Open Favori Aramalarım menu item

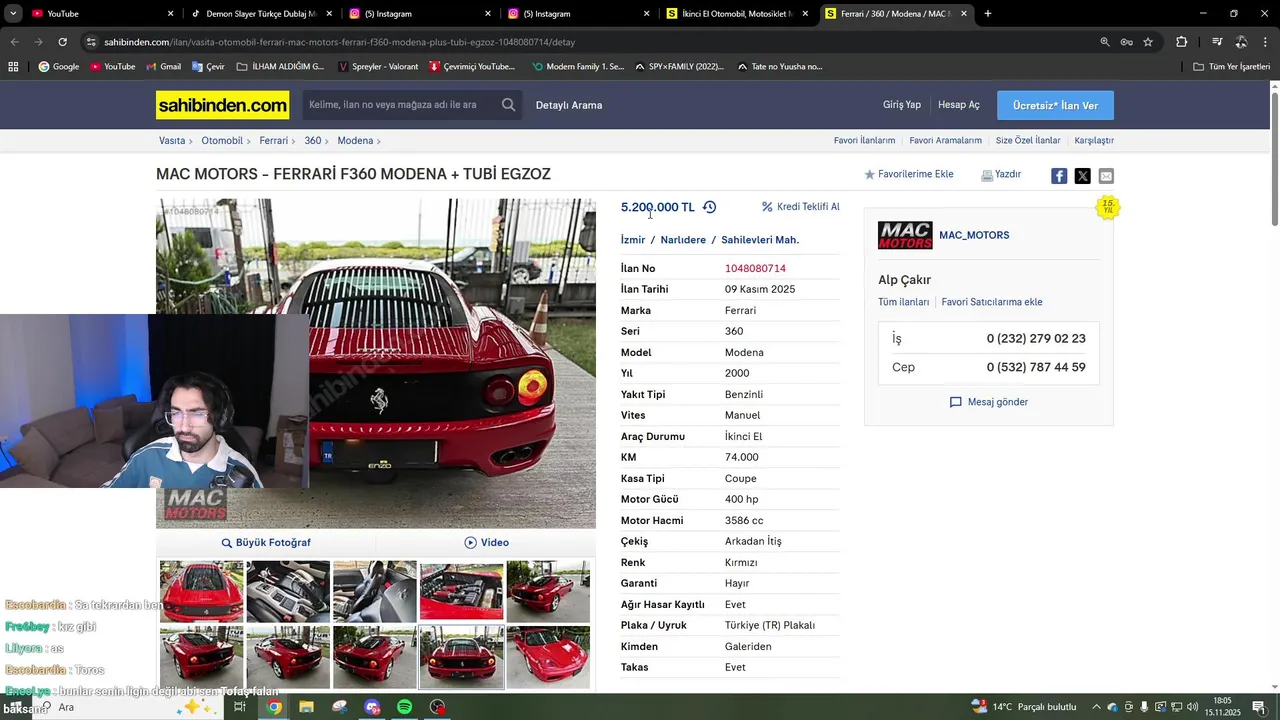(945, 141)
